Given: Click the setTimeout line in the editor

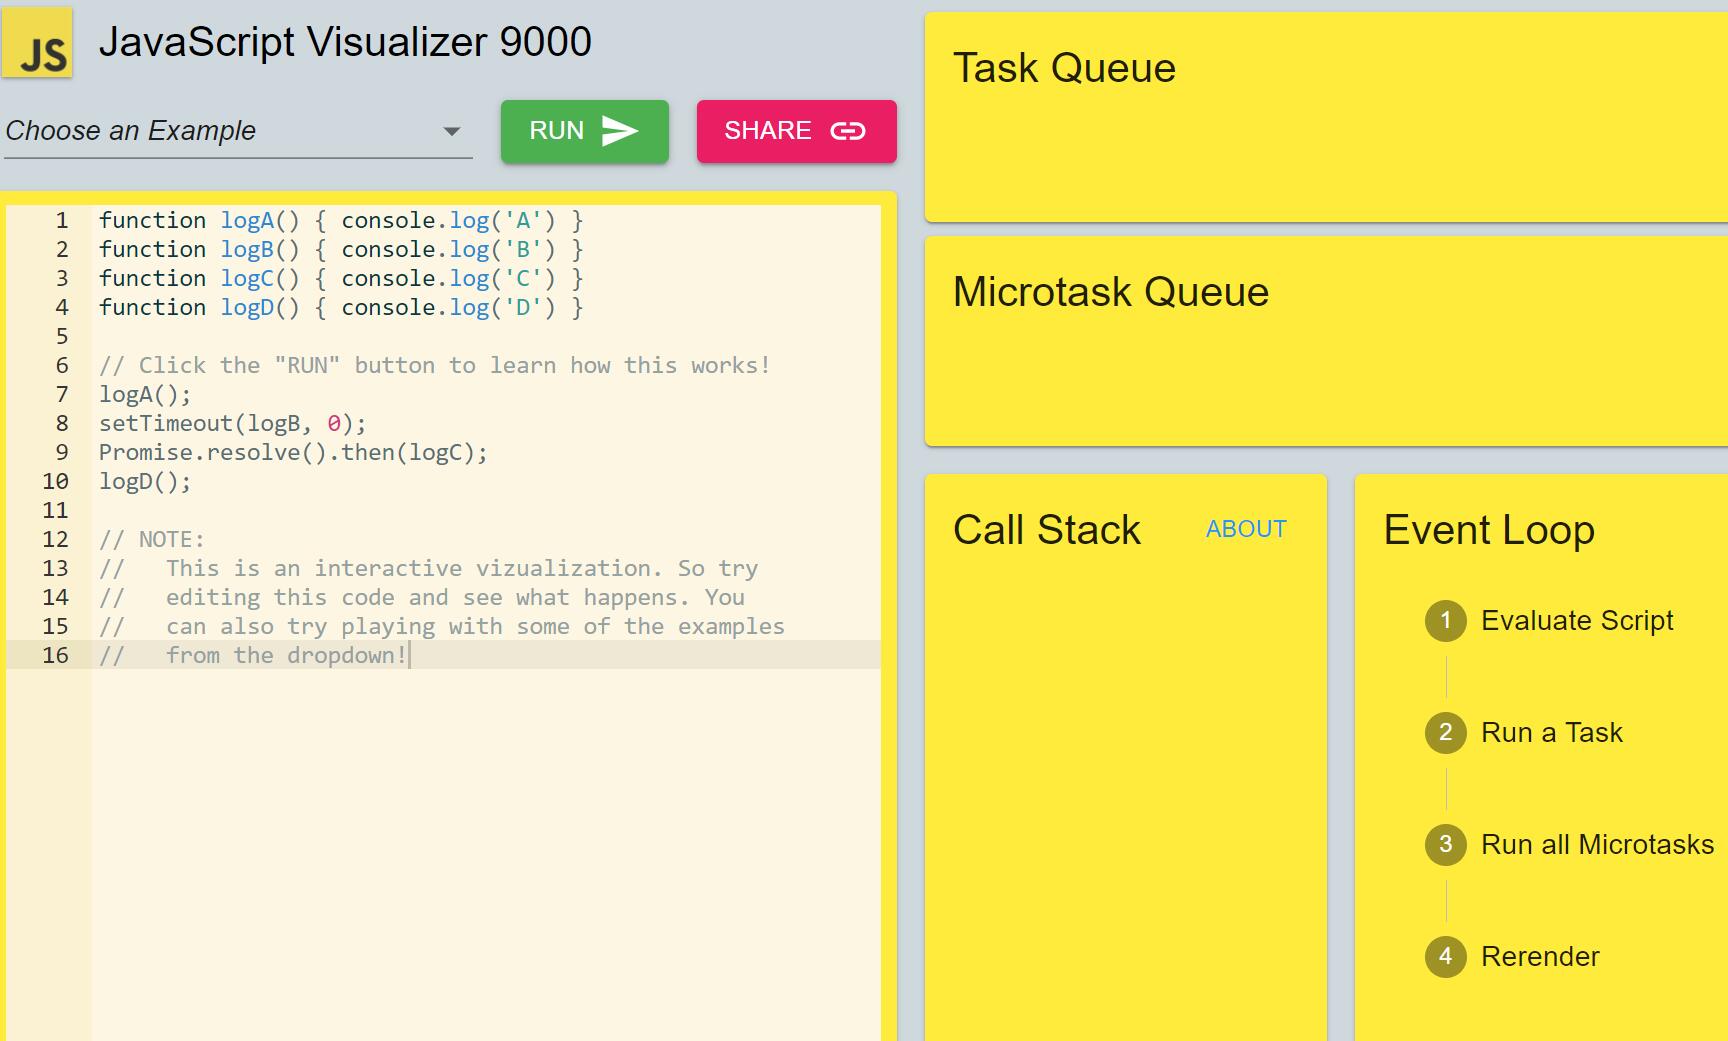Looking at the screenshot, I should point(232,424).
